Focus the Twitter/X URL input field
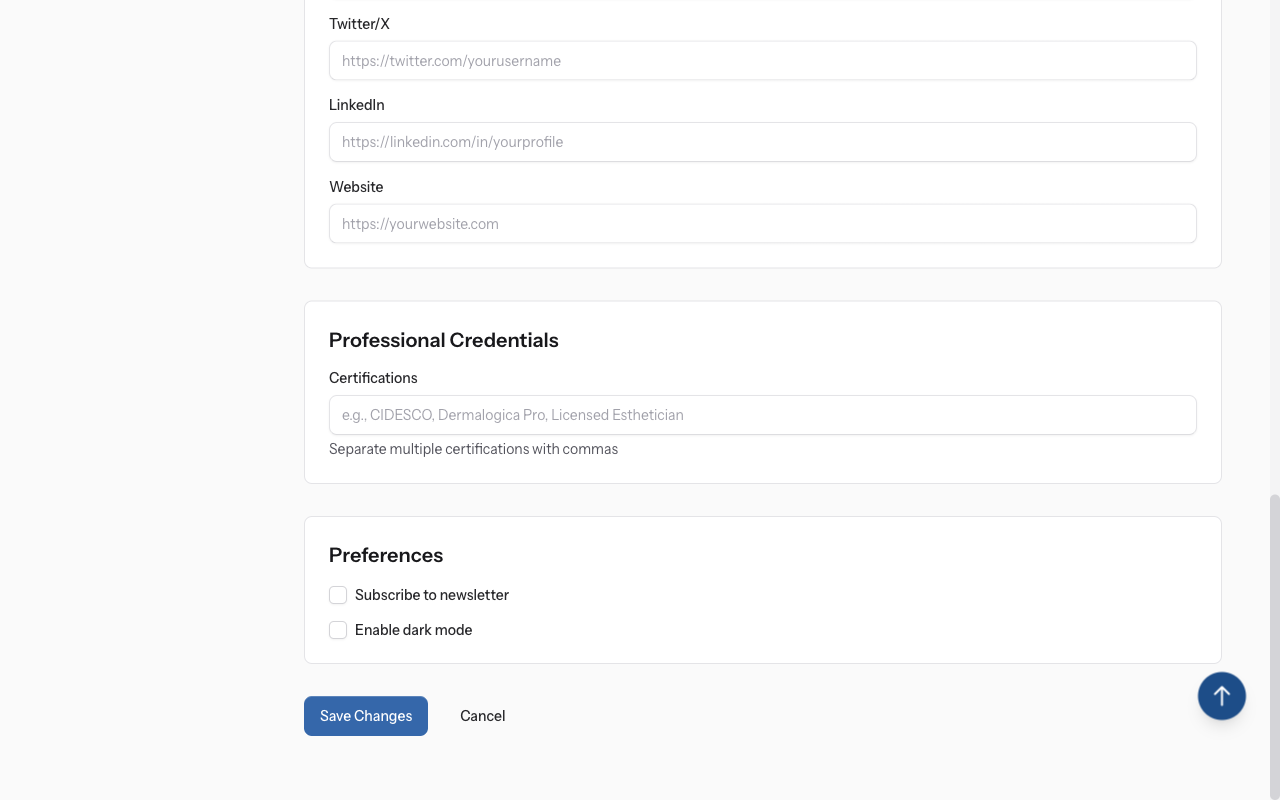The image size is (1280, 800). pos(762,61)
